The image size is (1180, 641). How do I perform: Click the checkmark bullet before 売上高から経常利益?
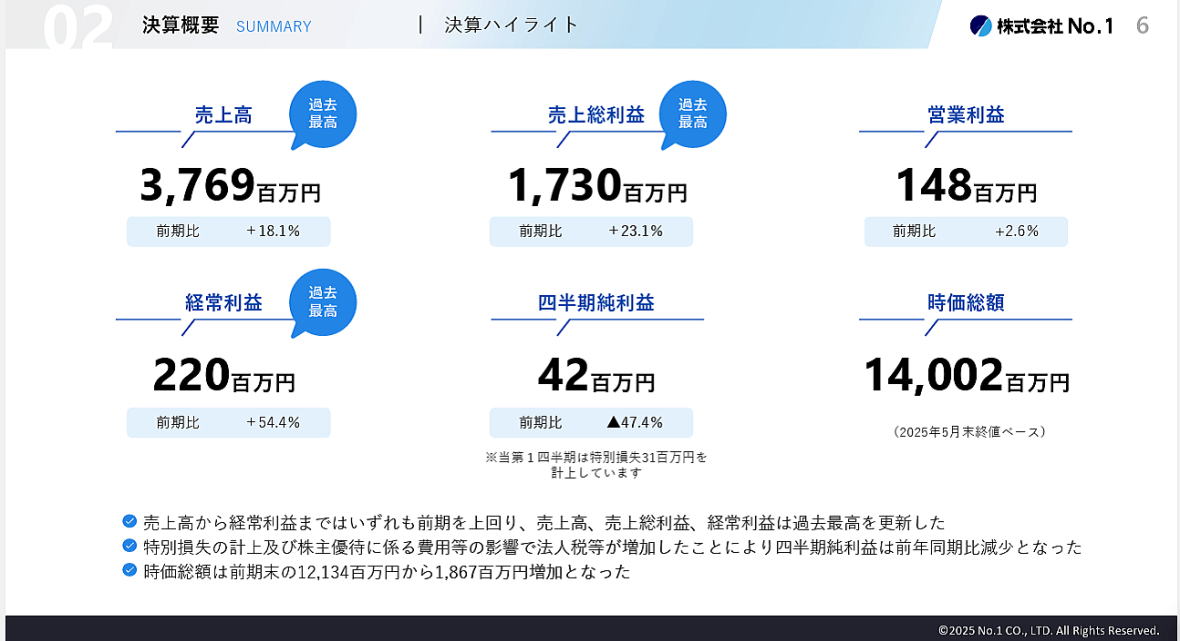coord(129,521)
